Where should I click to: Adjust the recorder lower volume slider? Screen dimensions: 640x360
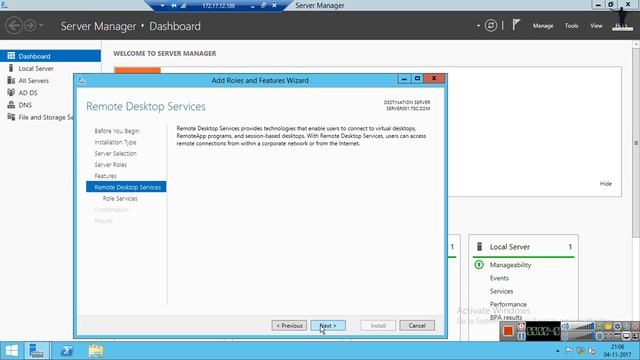tap(582, 336)
